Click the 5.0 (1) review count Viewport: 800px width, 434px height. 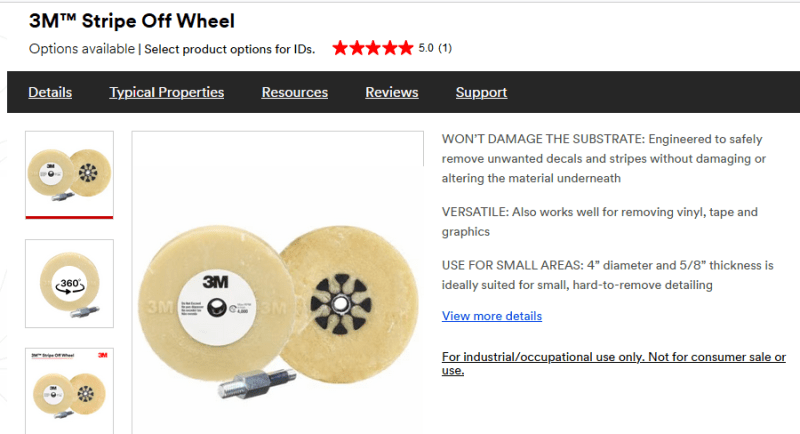coord(435,48)
